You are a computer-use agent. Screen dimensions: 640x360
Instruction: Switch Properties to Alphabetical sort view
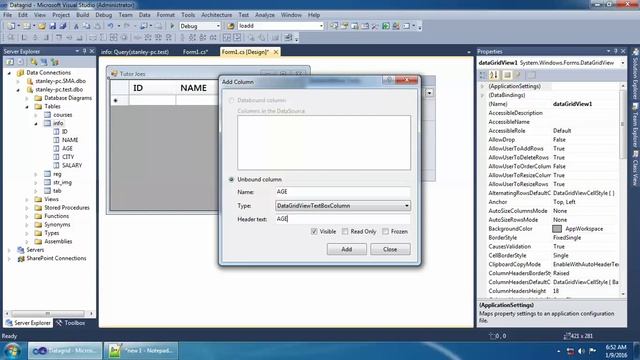point(494,75)
